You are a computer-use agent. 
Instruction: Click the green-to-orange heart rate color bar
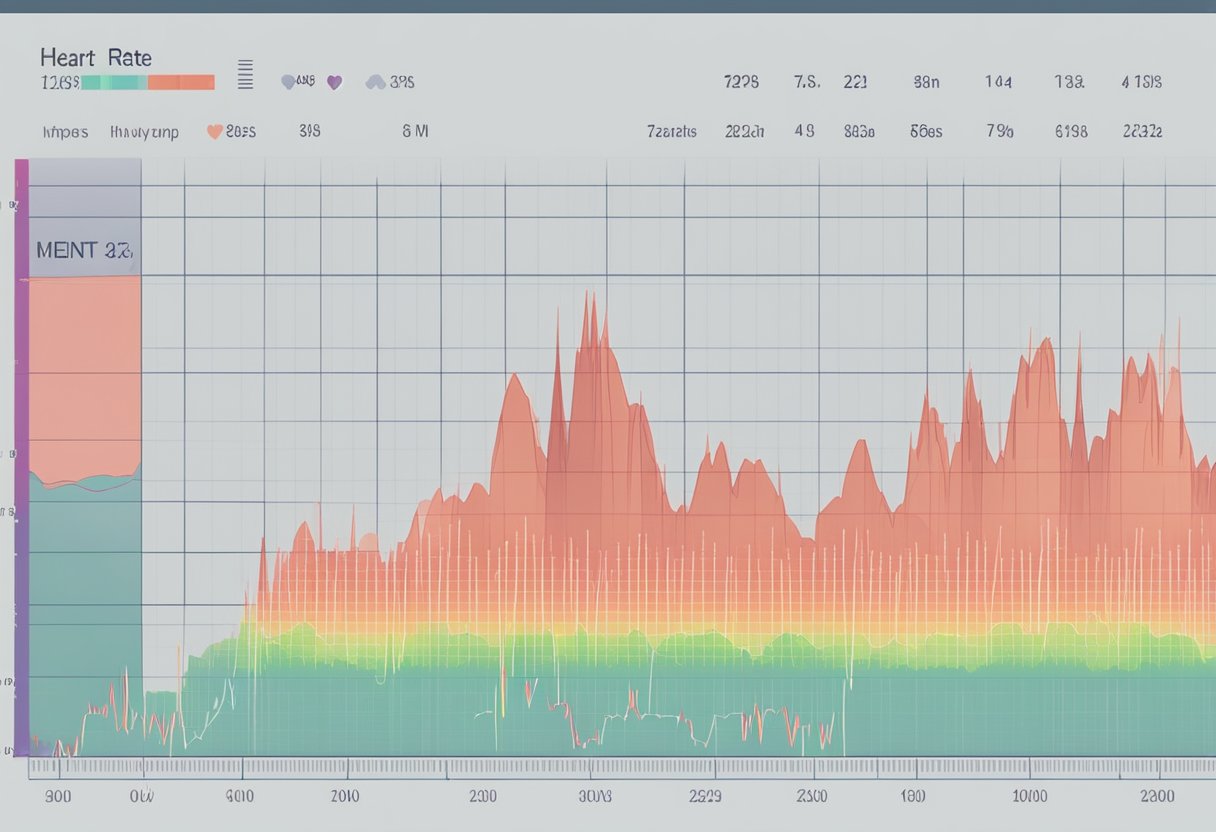coord(148,83)
